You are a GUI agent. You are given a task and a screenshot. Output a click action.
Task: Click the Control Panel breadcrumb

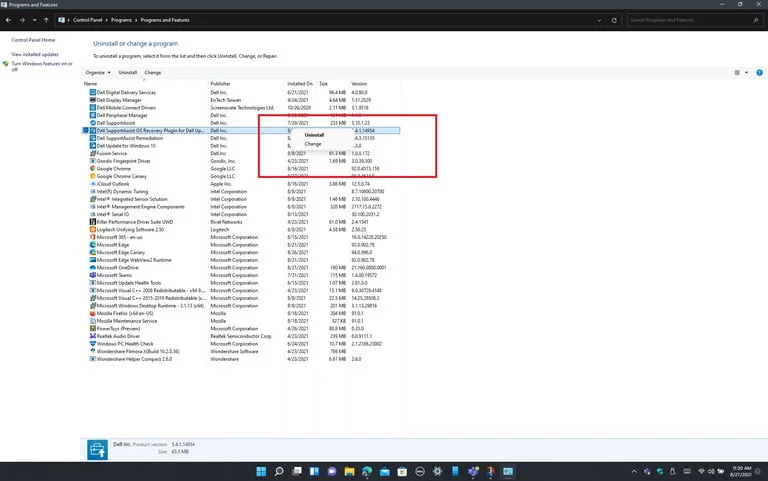pos(87,20)
